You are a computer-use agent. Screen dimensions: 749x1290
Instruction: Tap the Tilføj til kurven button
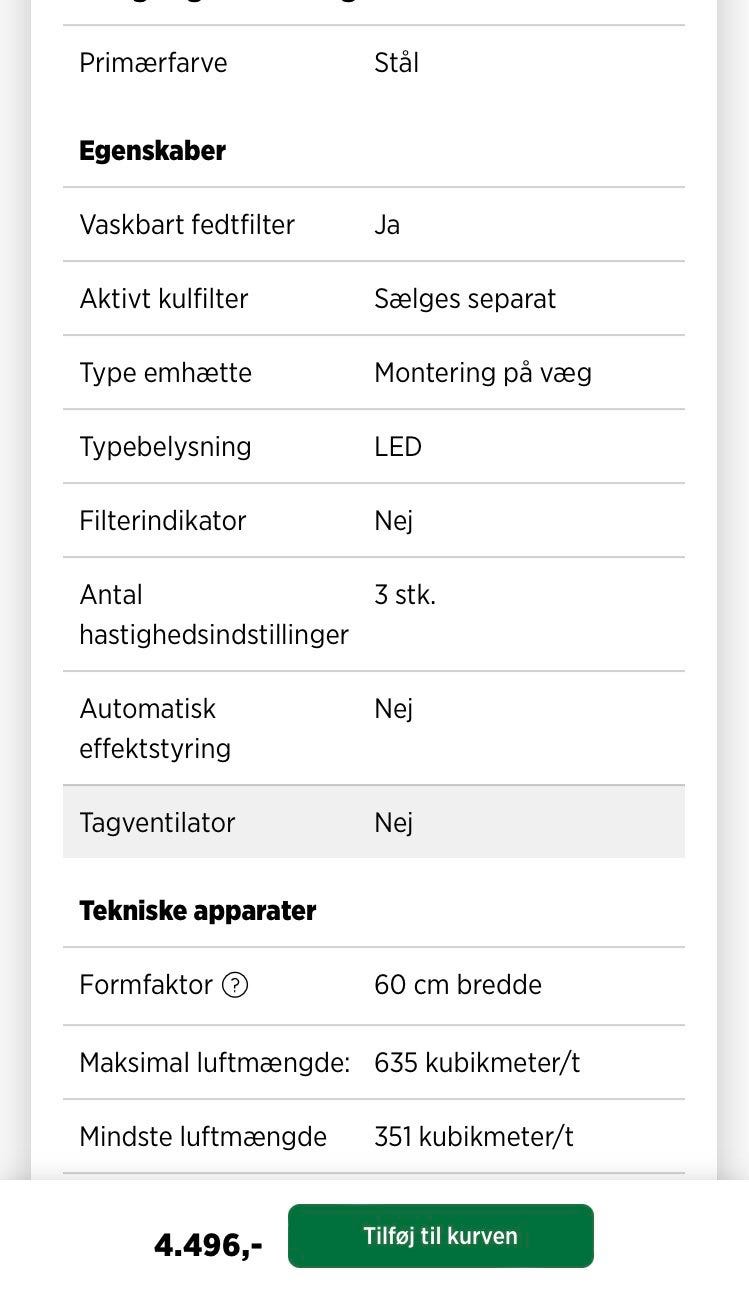pos(440,1236)
